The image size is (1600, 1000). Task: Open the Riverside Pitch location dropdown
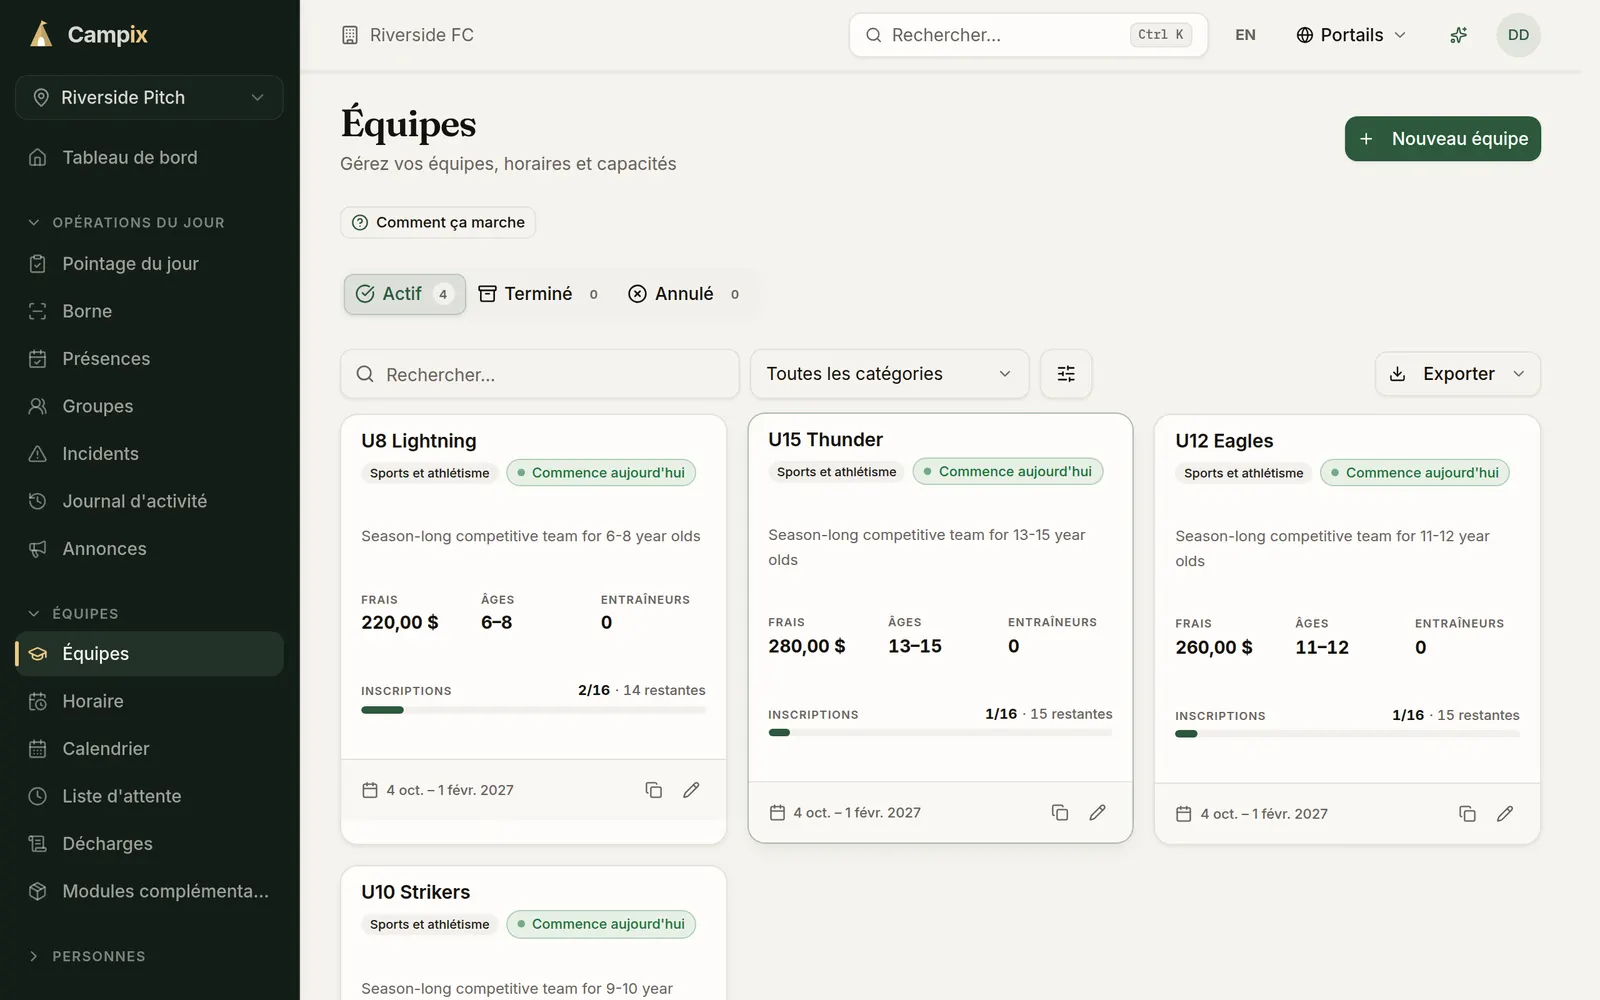150,98
